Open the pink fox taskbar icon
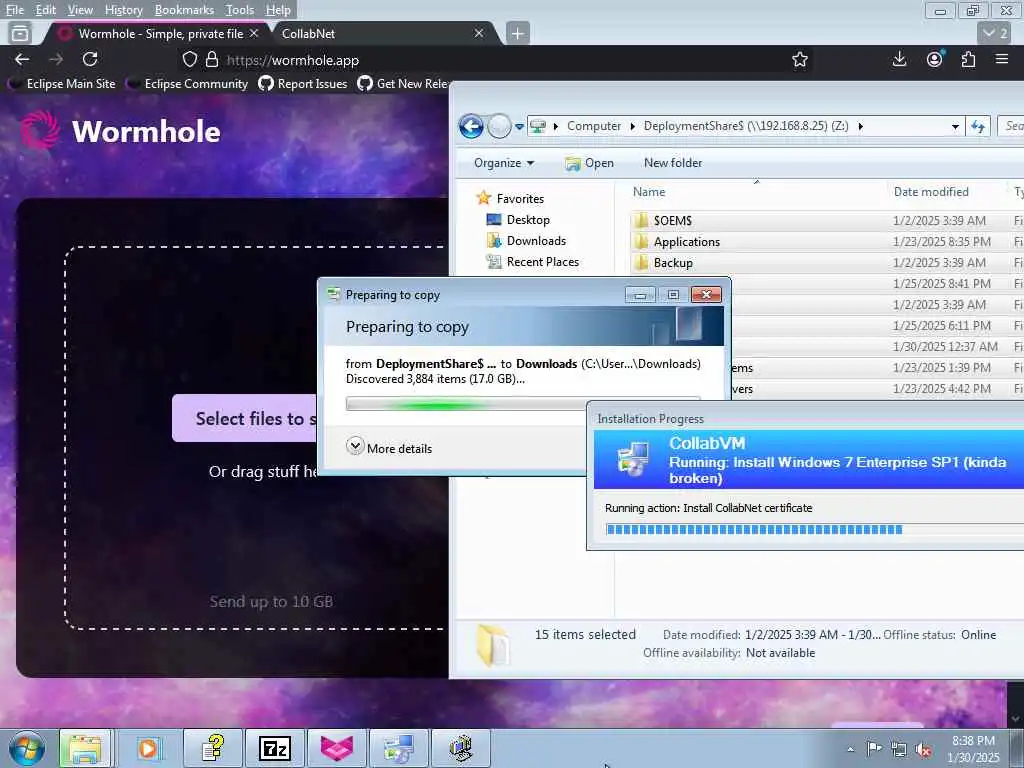Viewport: 1024px width, 768px height. point(337,748)
